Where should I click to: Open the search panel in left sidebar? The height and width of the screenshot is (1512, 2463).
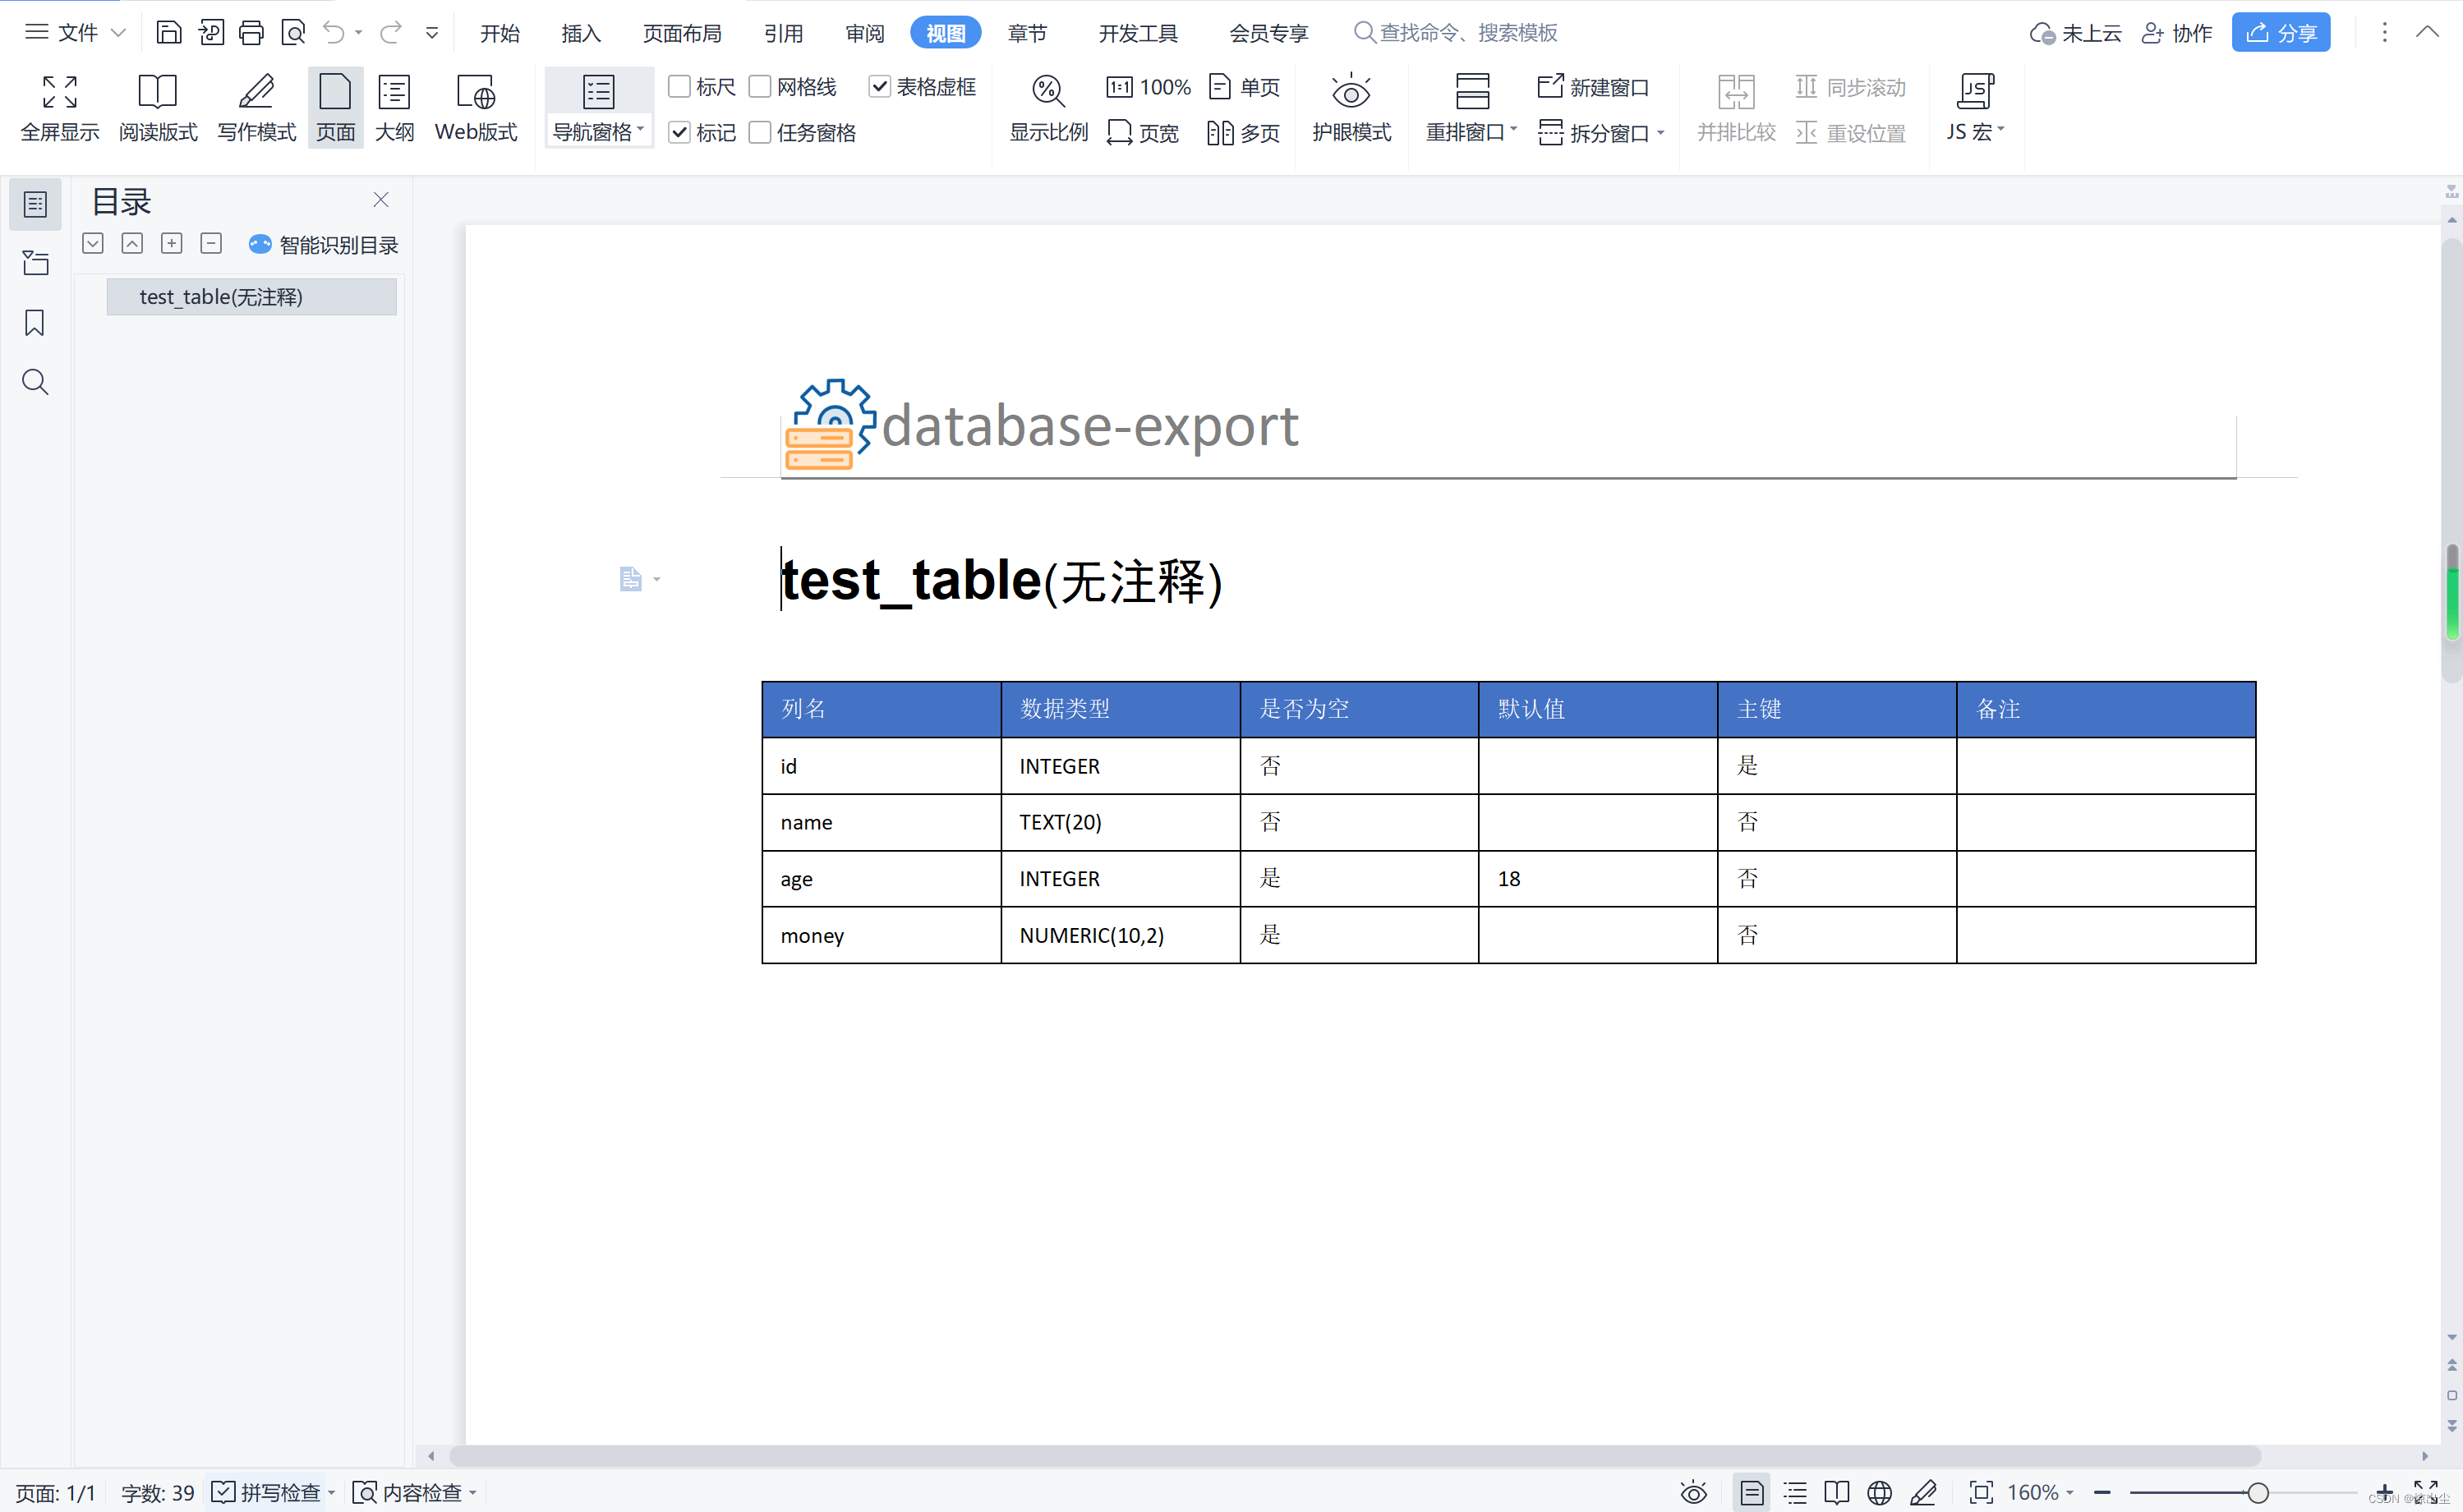point(35,382)
